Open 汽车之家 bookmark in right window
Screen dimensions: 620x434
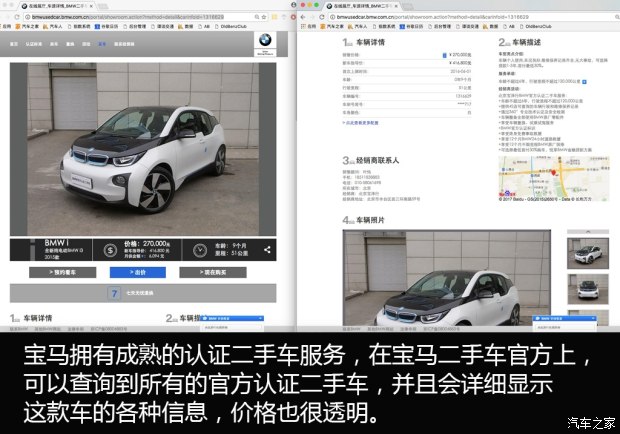click(x=332, y=26)
